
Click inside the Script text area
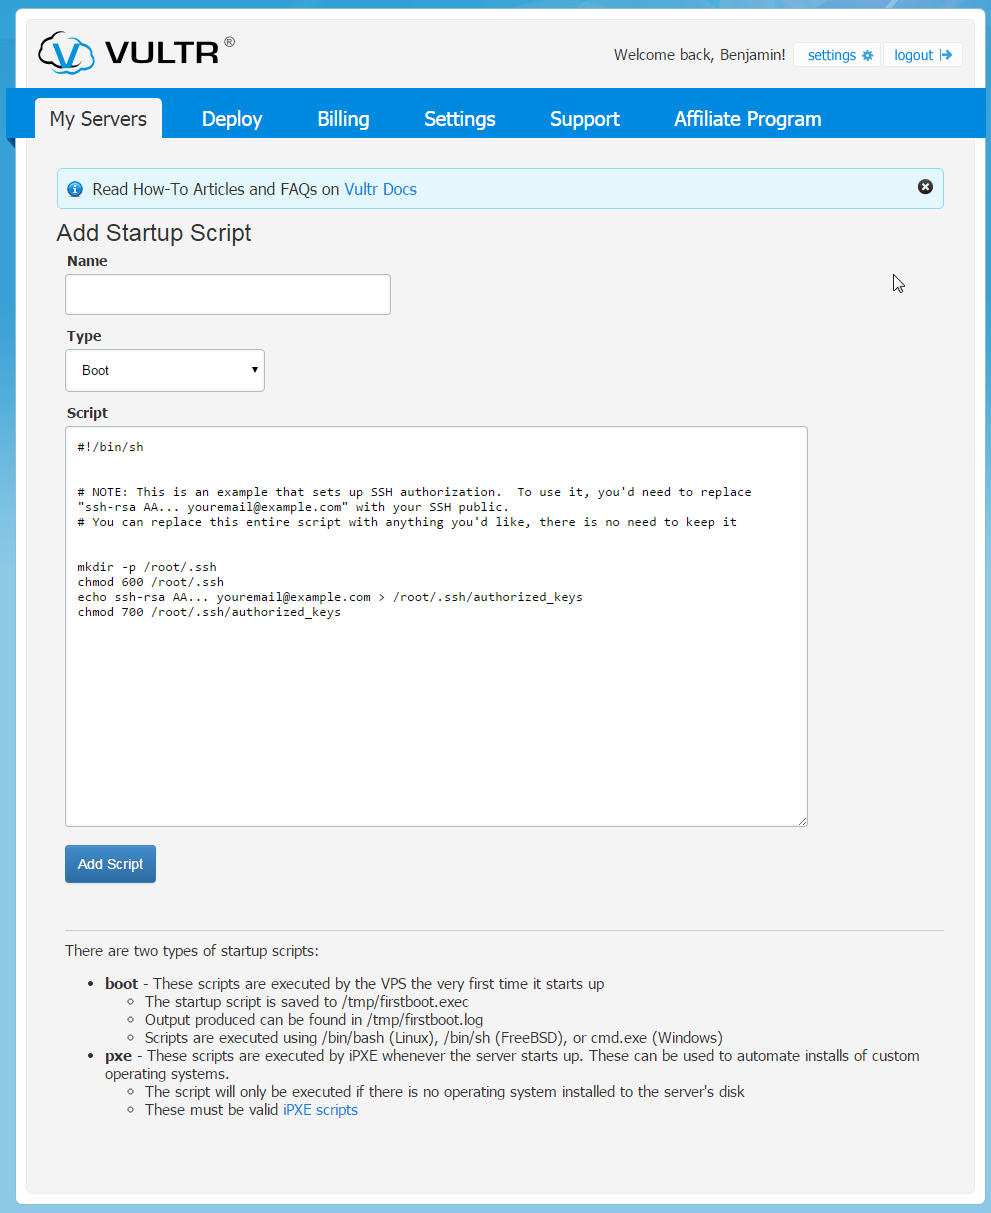point(436,625)
